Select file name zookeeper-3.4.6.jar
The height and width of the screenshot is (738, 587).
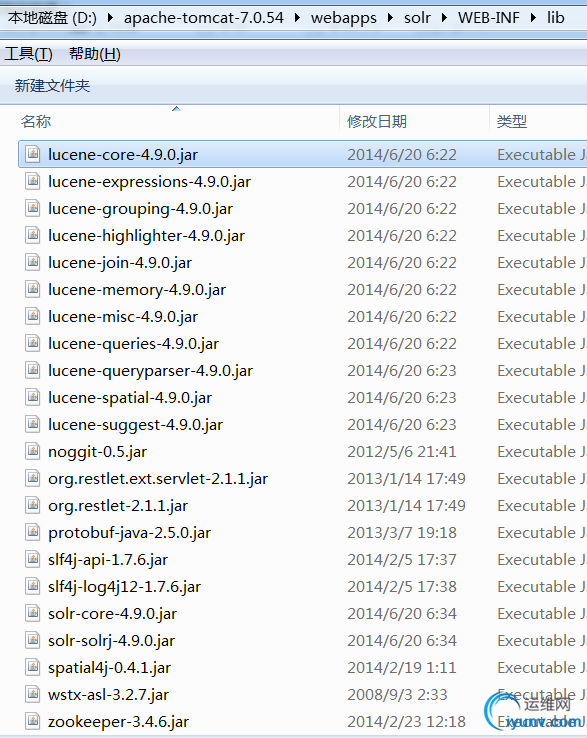pos(119,722)
